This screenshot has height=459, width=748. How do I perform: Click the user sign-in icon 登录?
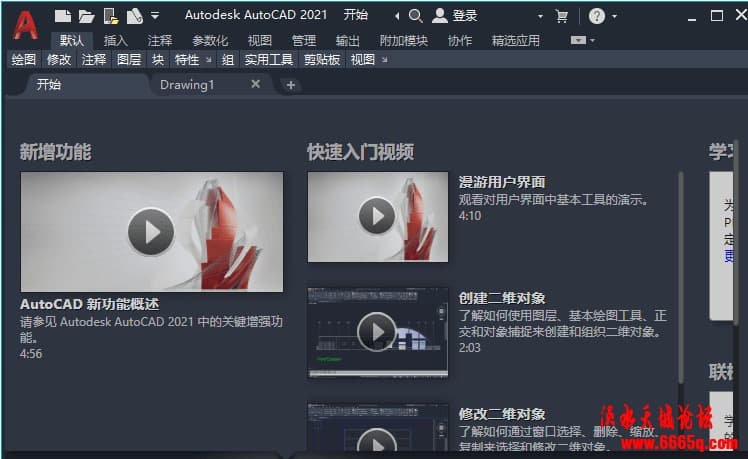coord(454,16)
